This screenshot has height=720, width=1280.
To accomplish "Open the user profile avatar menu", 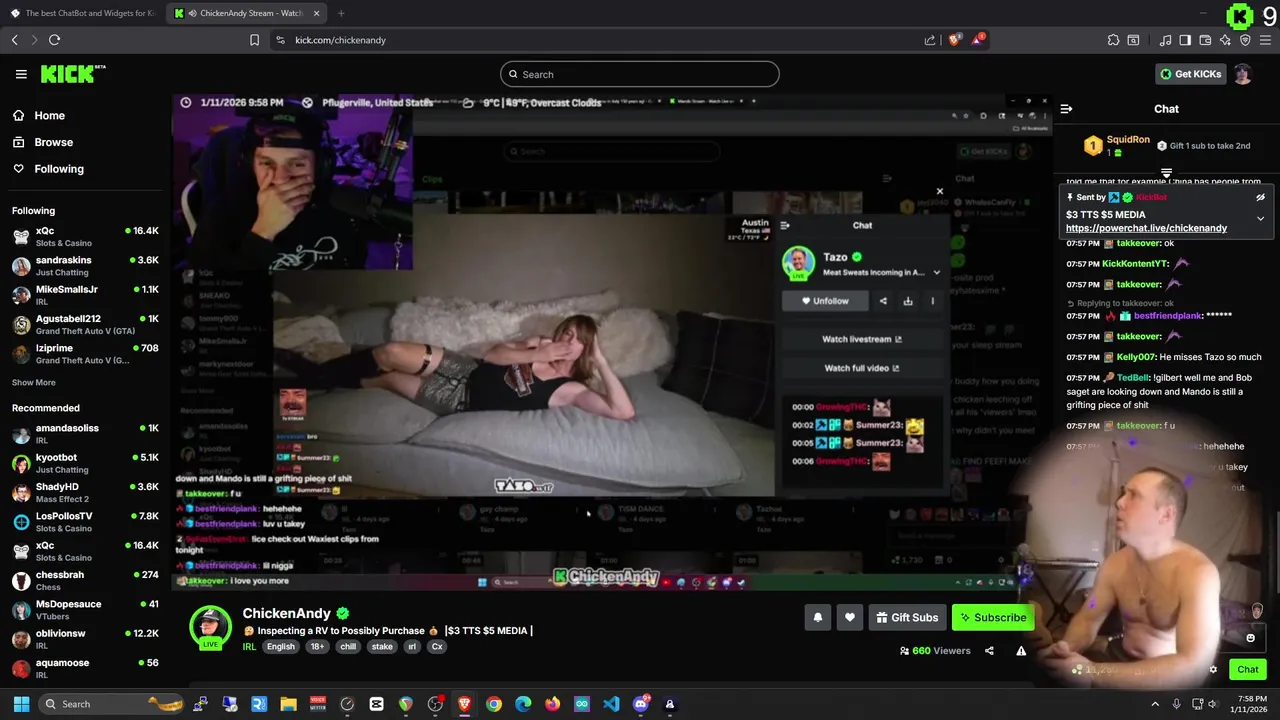I will (1243, 74).
